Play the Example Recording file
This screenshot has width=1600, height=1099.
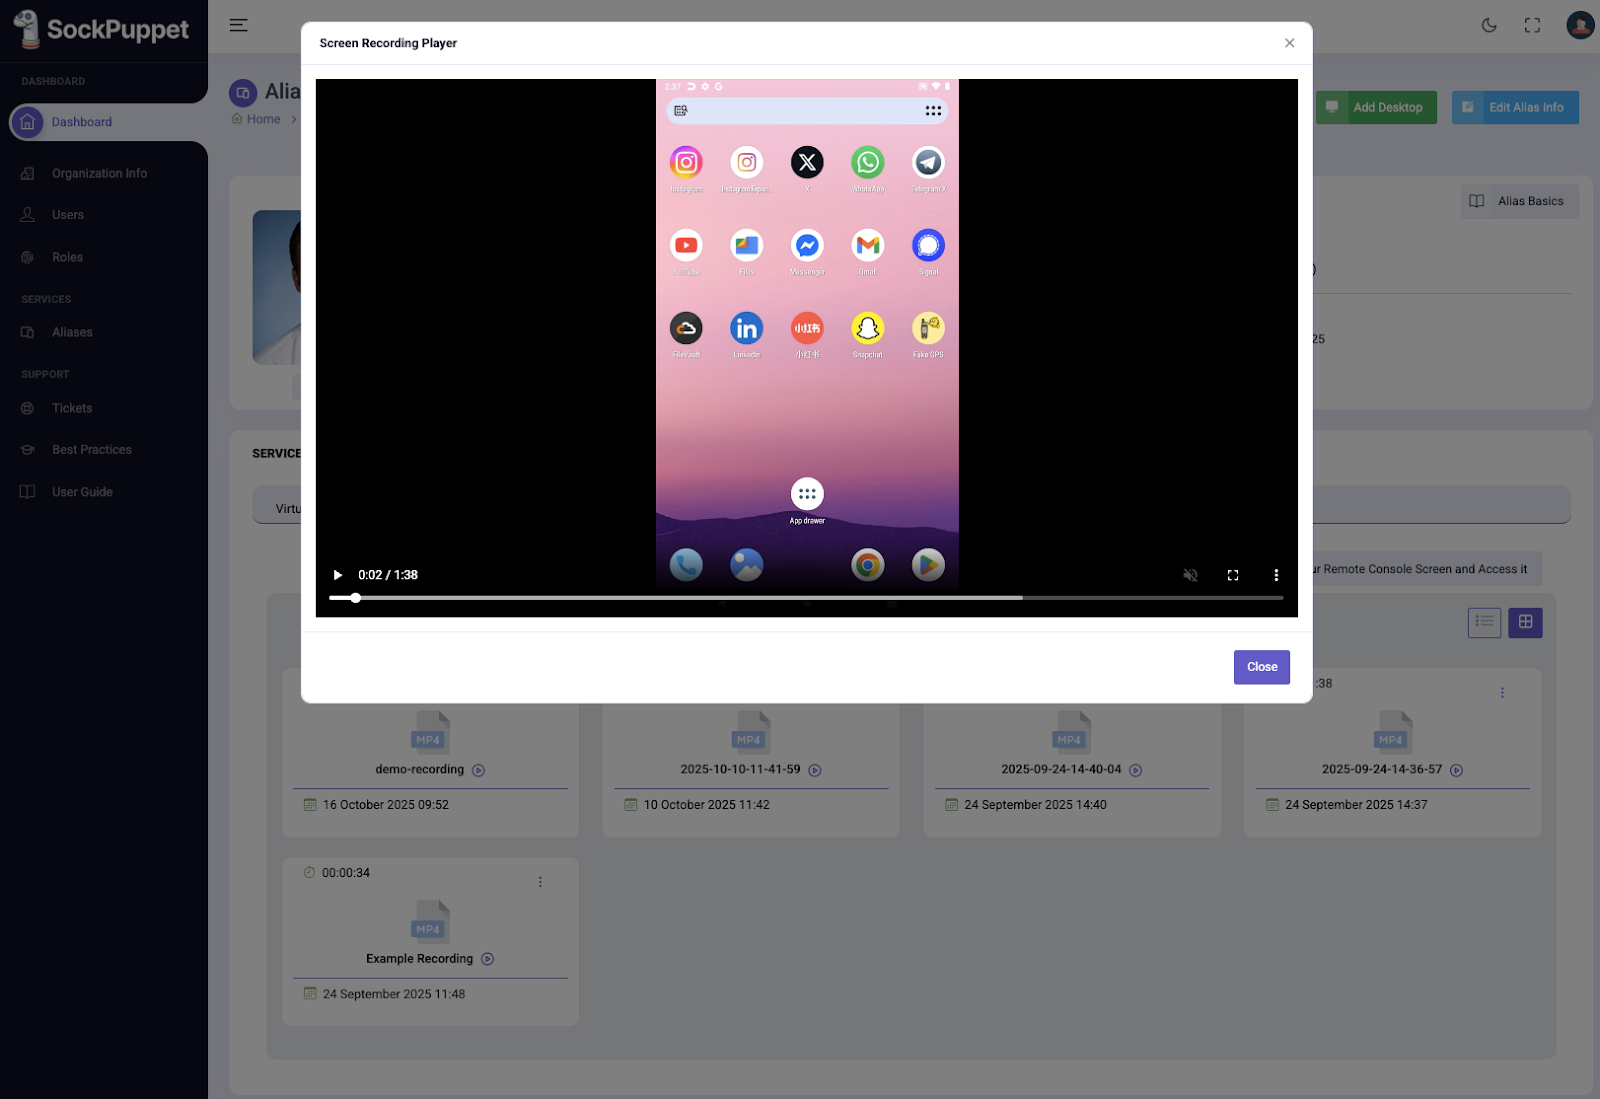tap(488, 959)
